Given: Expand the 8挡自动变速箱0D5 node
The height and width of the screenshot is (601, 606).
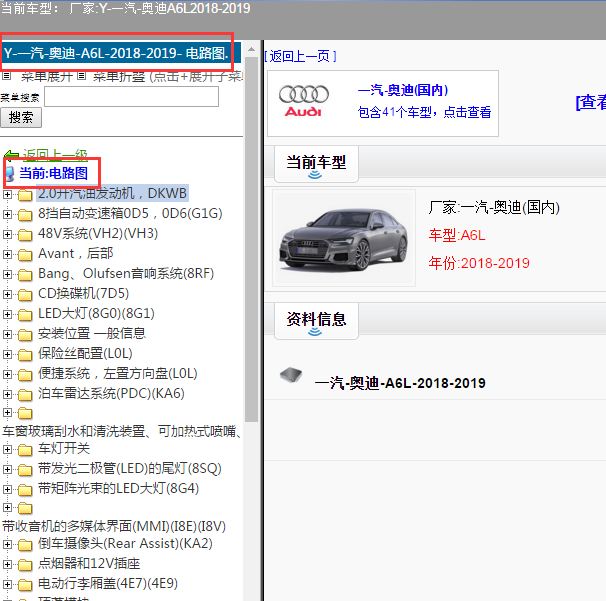Looking at the screenshot, I should [x=7, y=214].
